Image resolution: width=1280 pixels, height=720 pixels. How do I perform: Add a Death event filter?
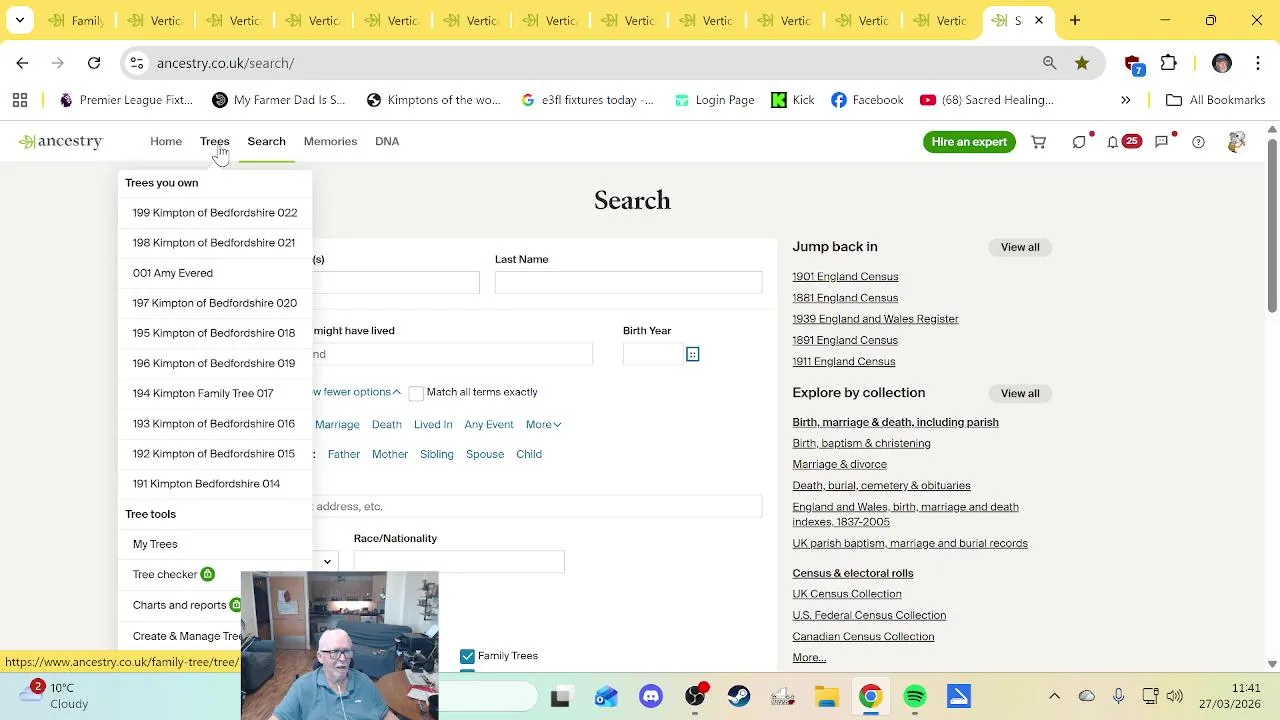coord(386,424)
